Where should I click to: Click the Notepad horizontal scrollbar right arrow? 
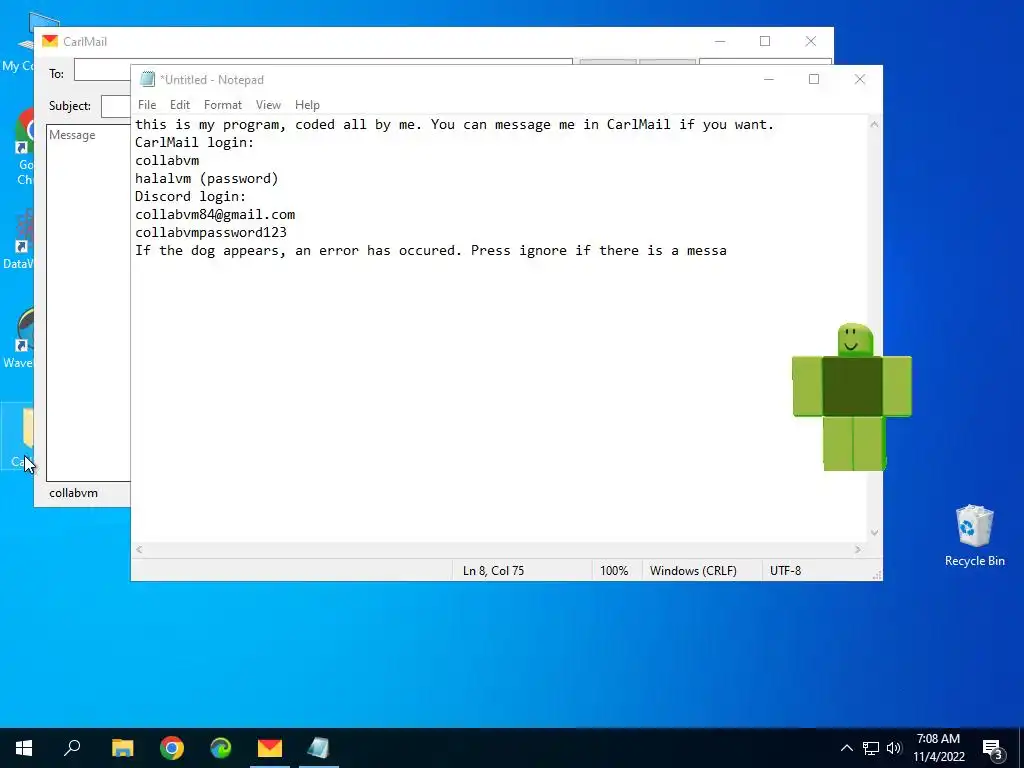point(858,550)
